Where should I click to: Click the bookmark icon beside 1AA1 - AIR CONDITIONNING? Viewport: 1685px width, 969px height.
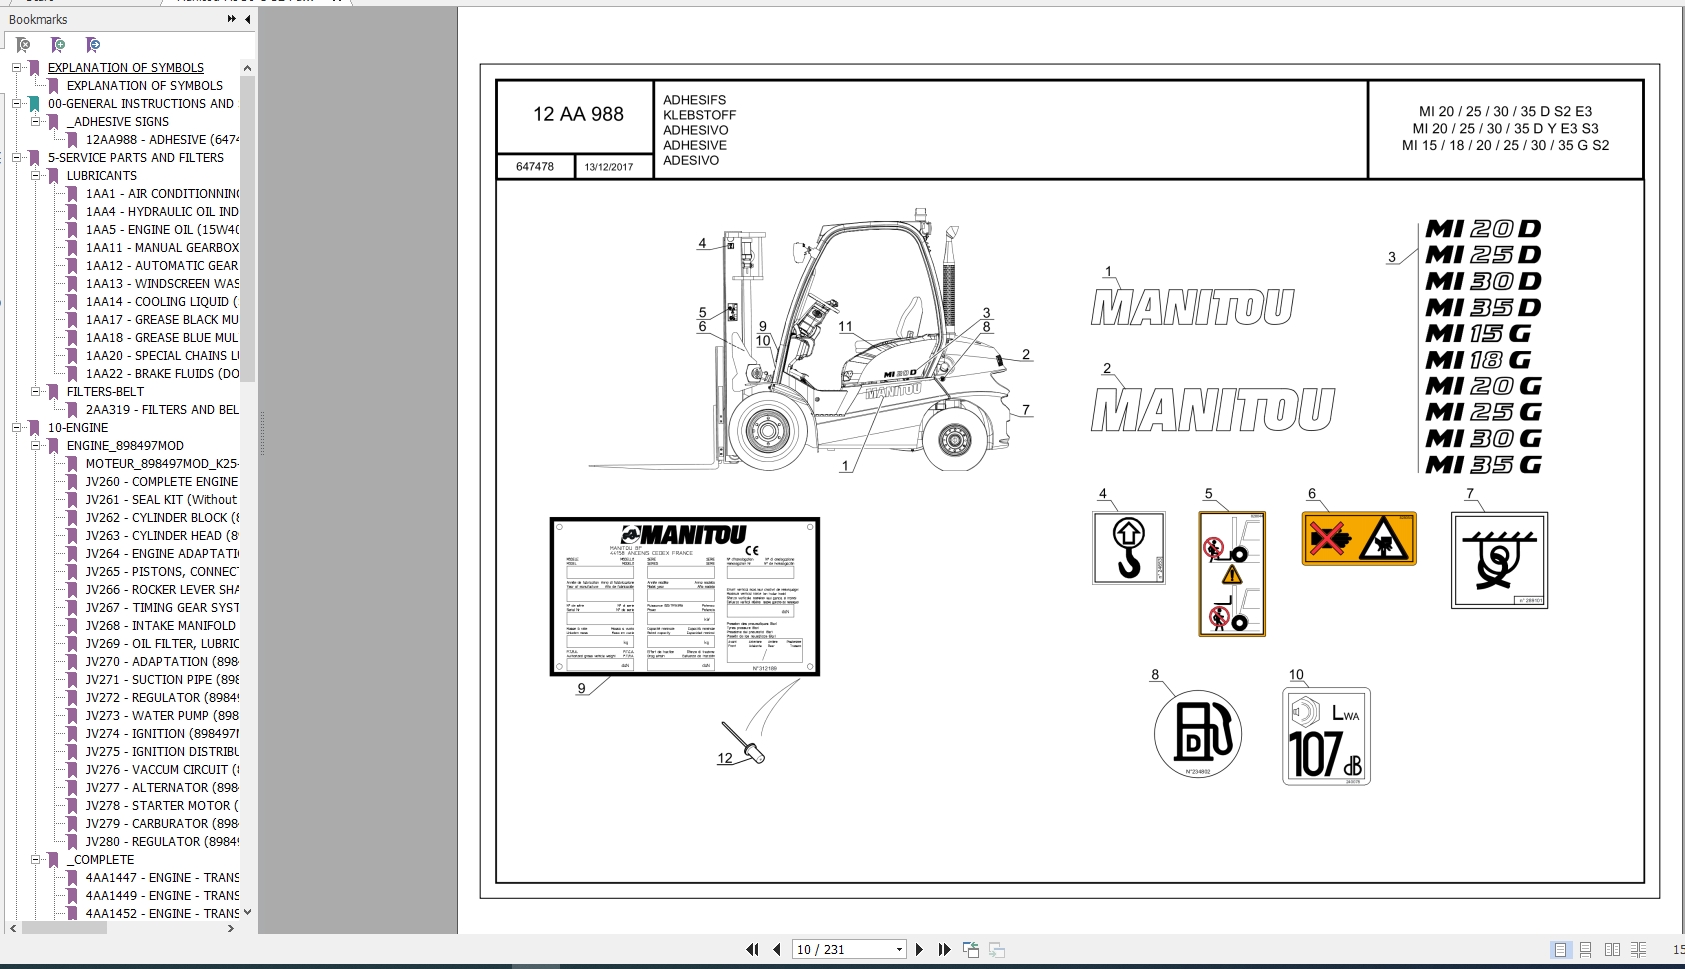[x=72, y=194]
